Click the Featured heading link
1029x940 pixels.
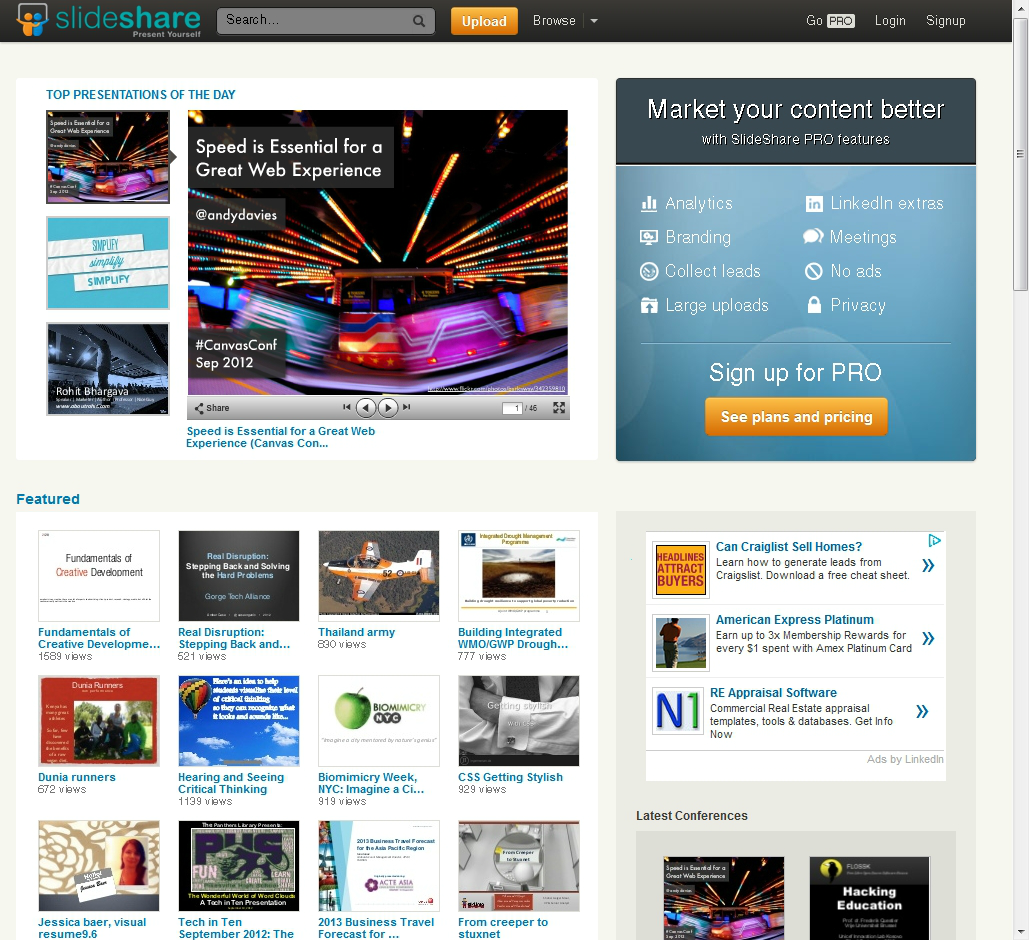[x=48, y=499]
